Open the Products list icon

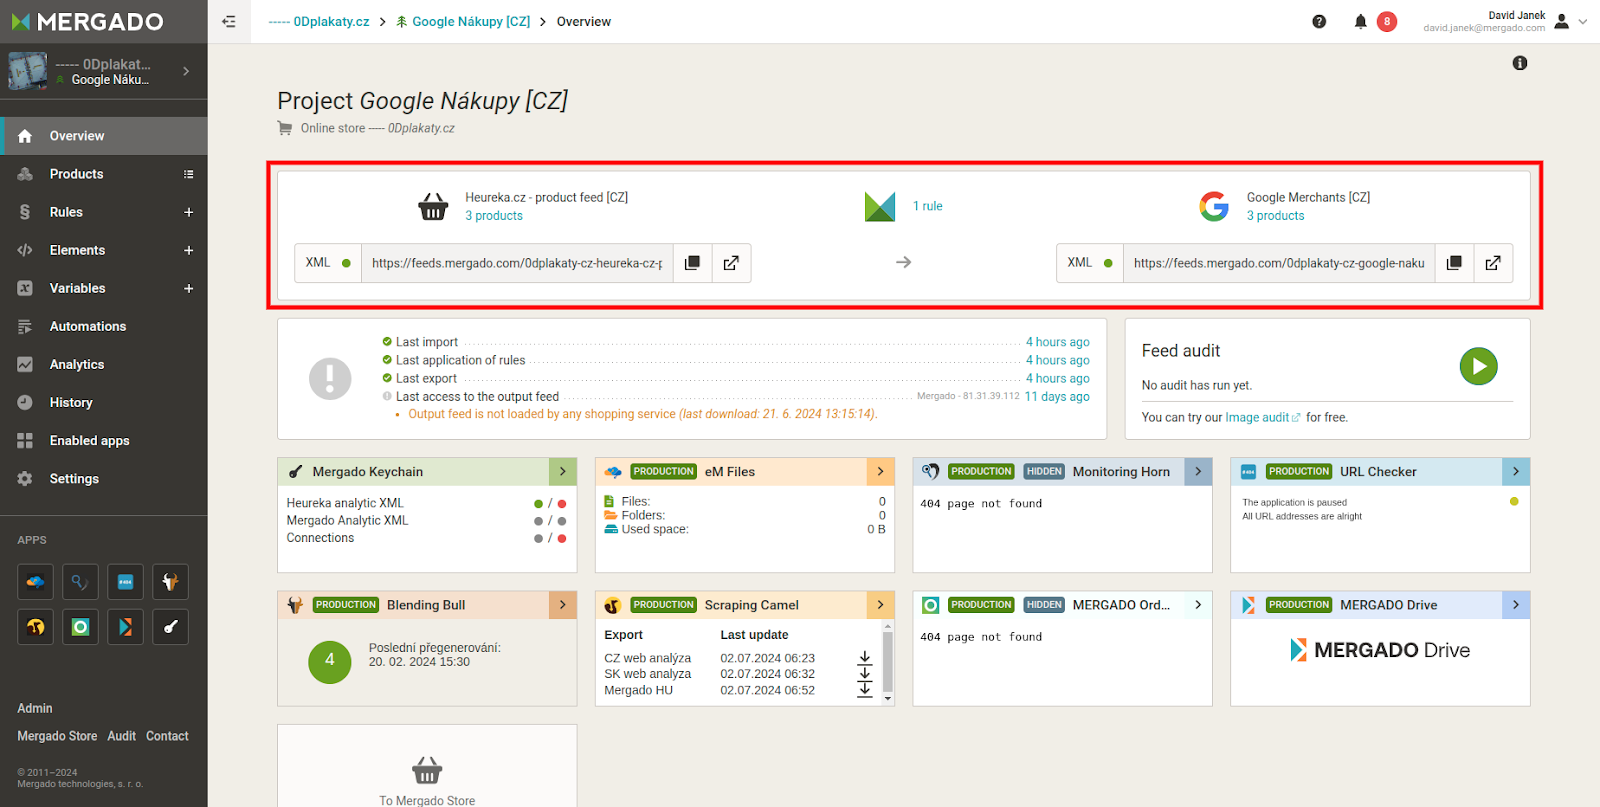(188, 174)
